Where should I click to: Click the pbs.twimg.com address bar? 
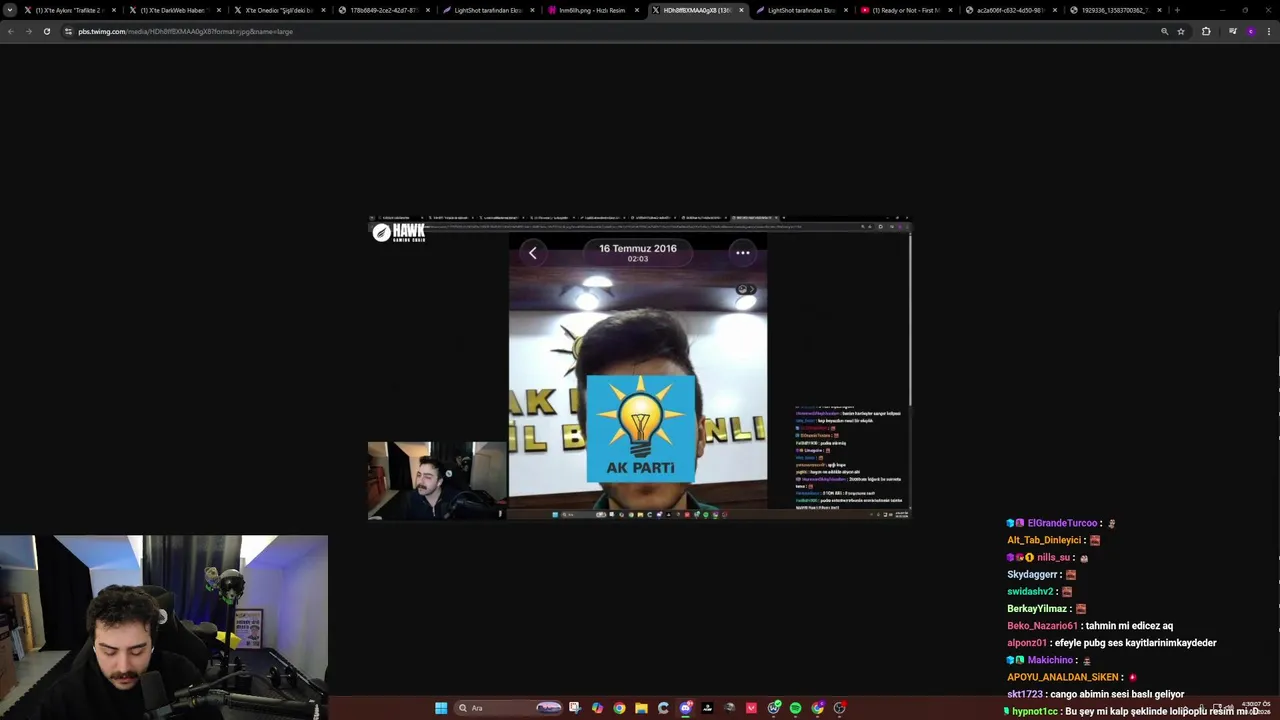coord(600,31)
